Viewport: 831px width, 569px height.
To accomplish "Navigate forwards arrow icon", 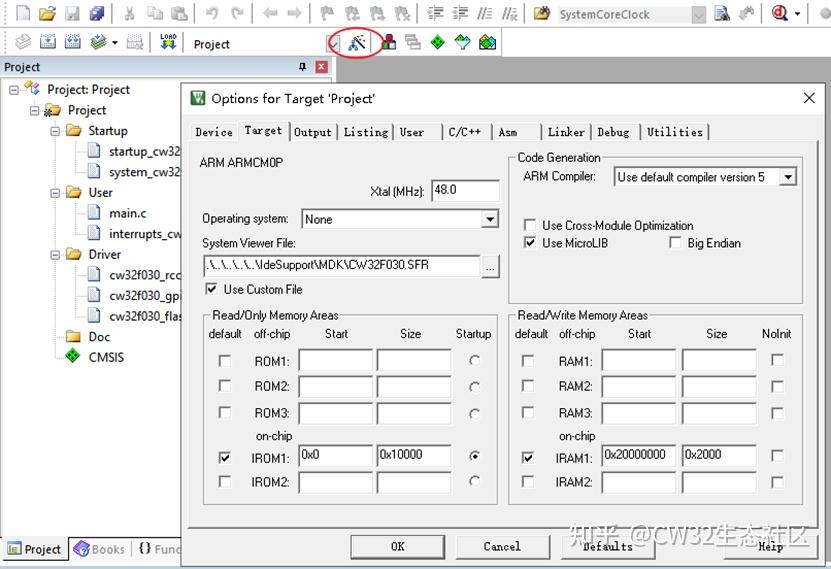I will click(294, 13).
